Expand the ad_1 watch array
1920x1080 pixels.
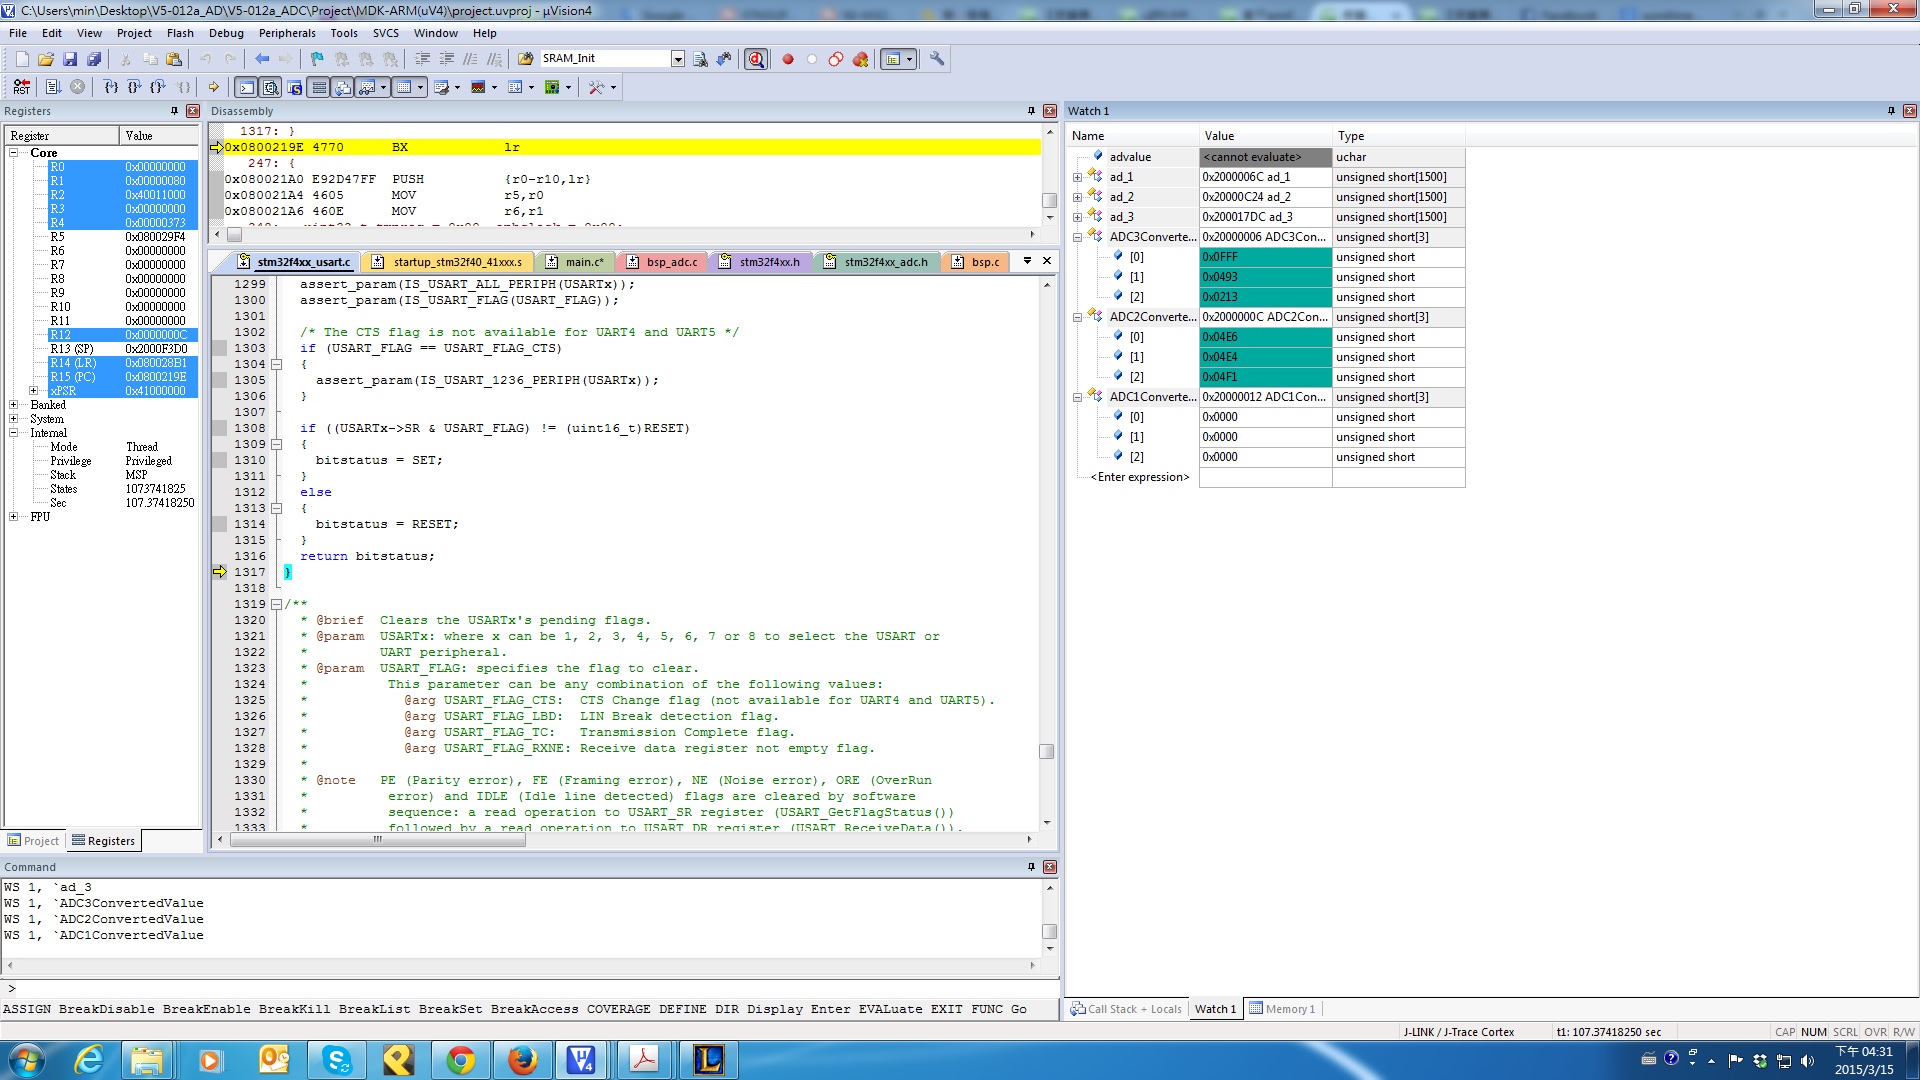point(1077,177)
